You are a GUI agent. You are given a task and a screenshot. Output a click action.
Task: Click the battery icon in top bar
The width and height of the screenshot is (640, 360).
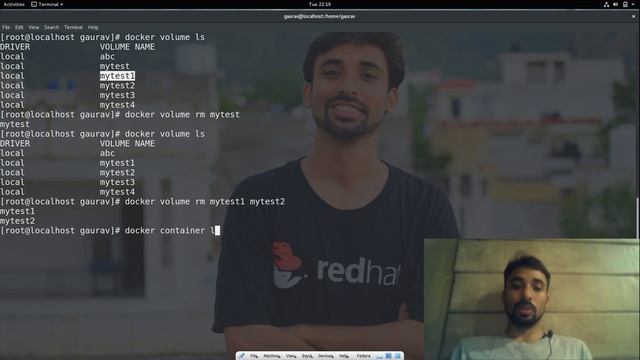pyautogui.click(x=625, y=4)
